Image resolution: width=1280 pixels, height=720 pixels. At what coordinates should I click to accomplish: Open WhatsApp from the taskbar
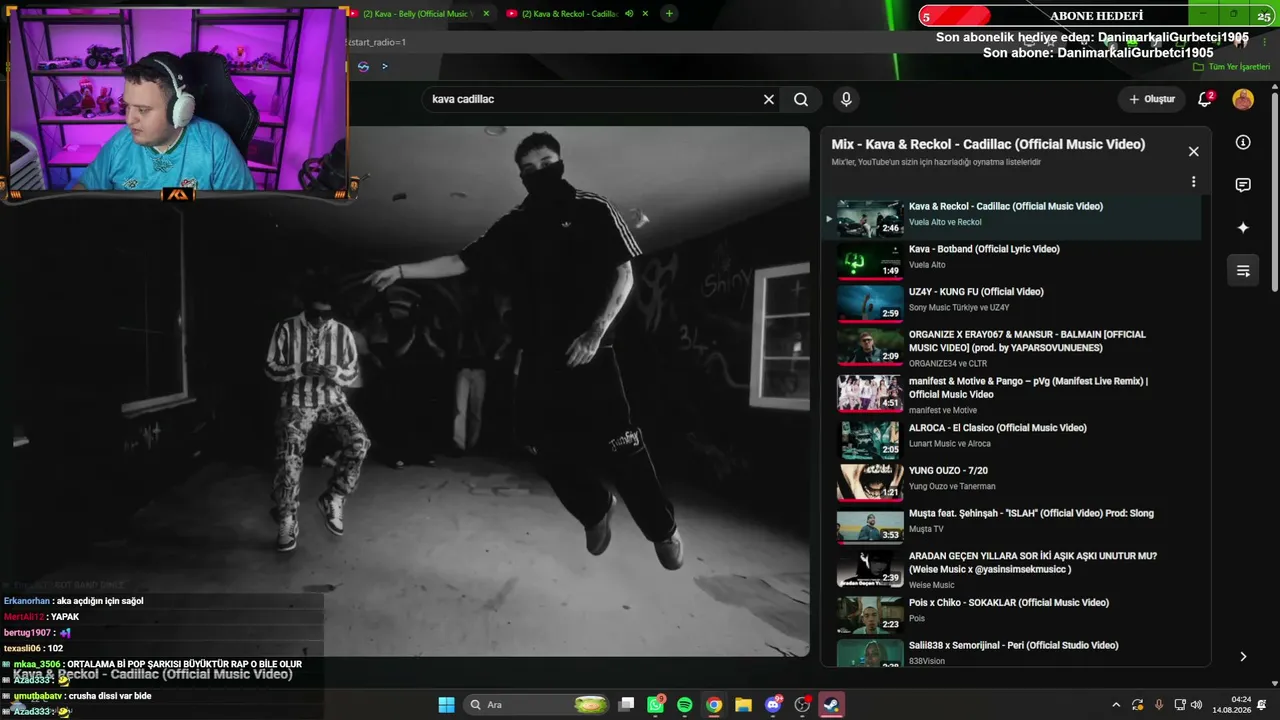point(656,705)
